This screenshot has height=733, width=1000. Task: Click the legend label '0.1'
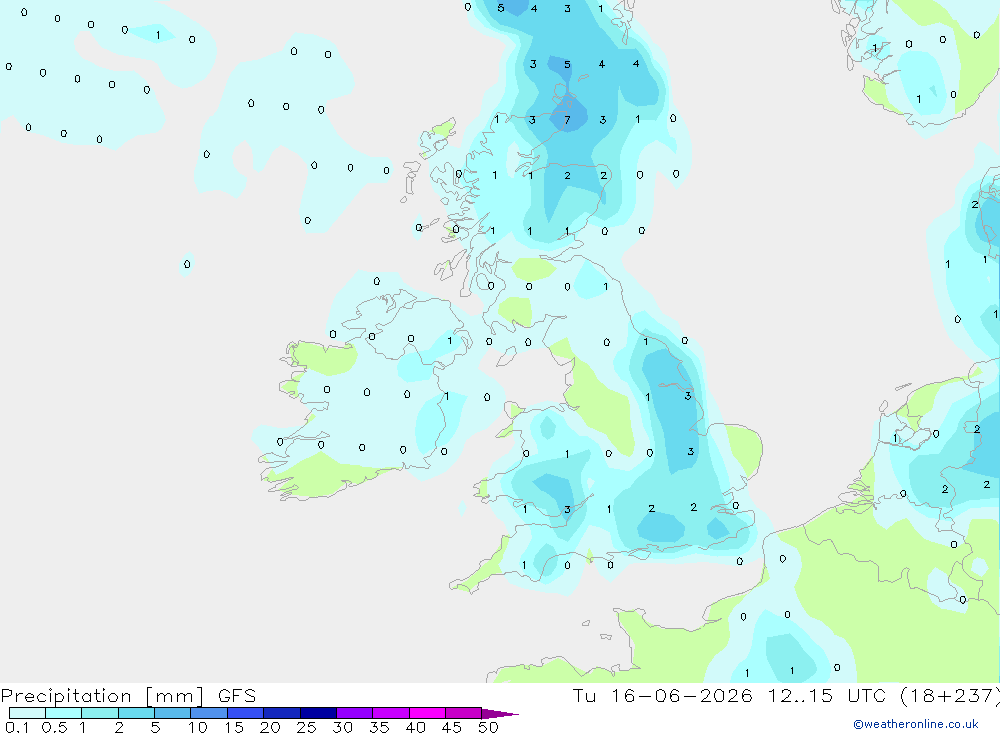pyautogui.click(x=17, y=727)
